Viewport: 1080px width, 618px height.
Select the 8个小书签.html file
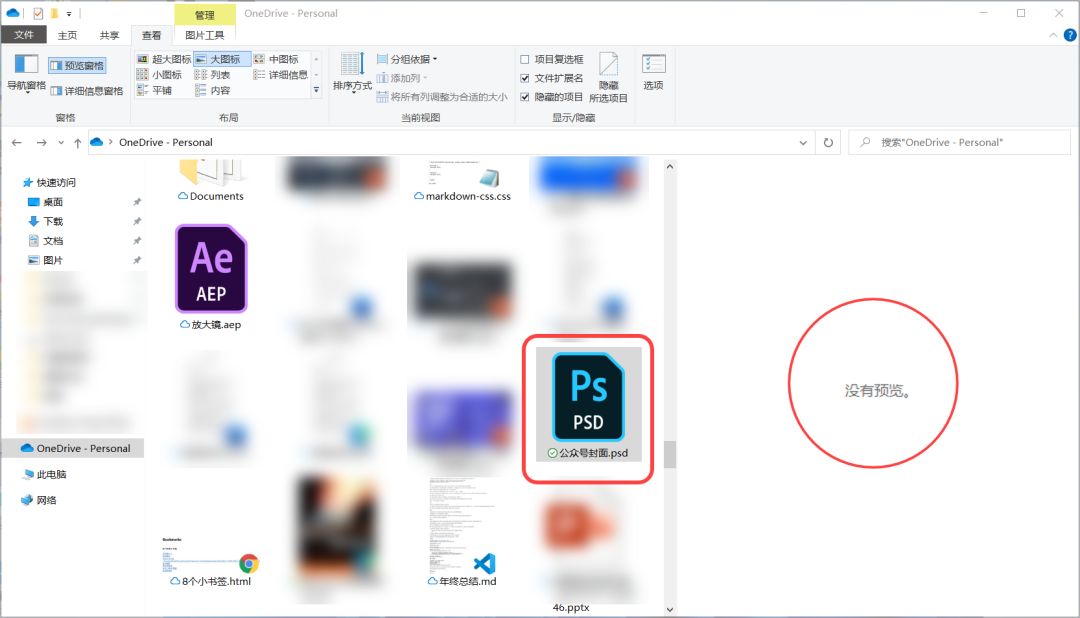pyautogui.click(x=211, y=560)
